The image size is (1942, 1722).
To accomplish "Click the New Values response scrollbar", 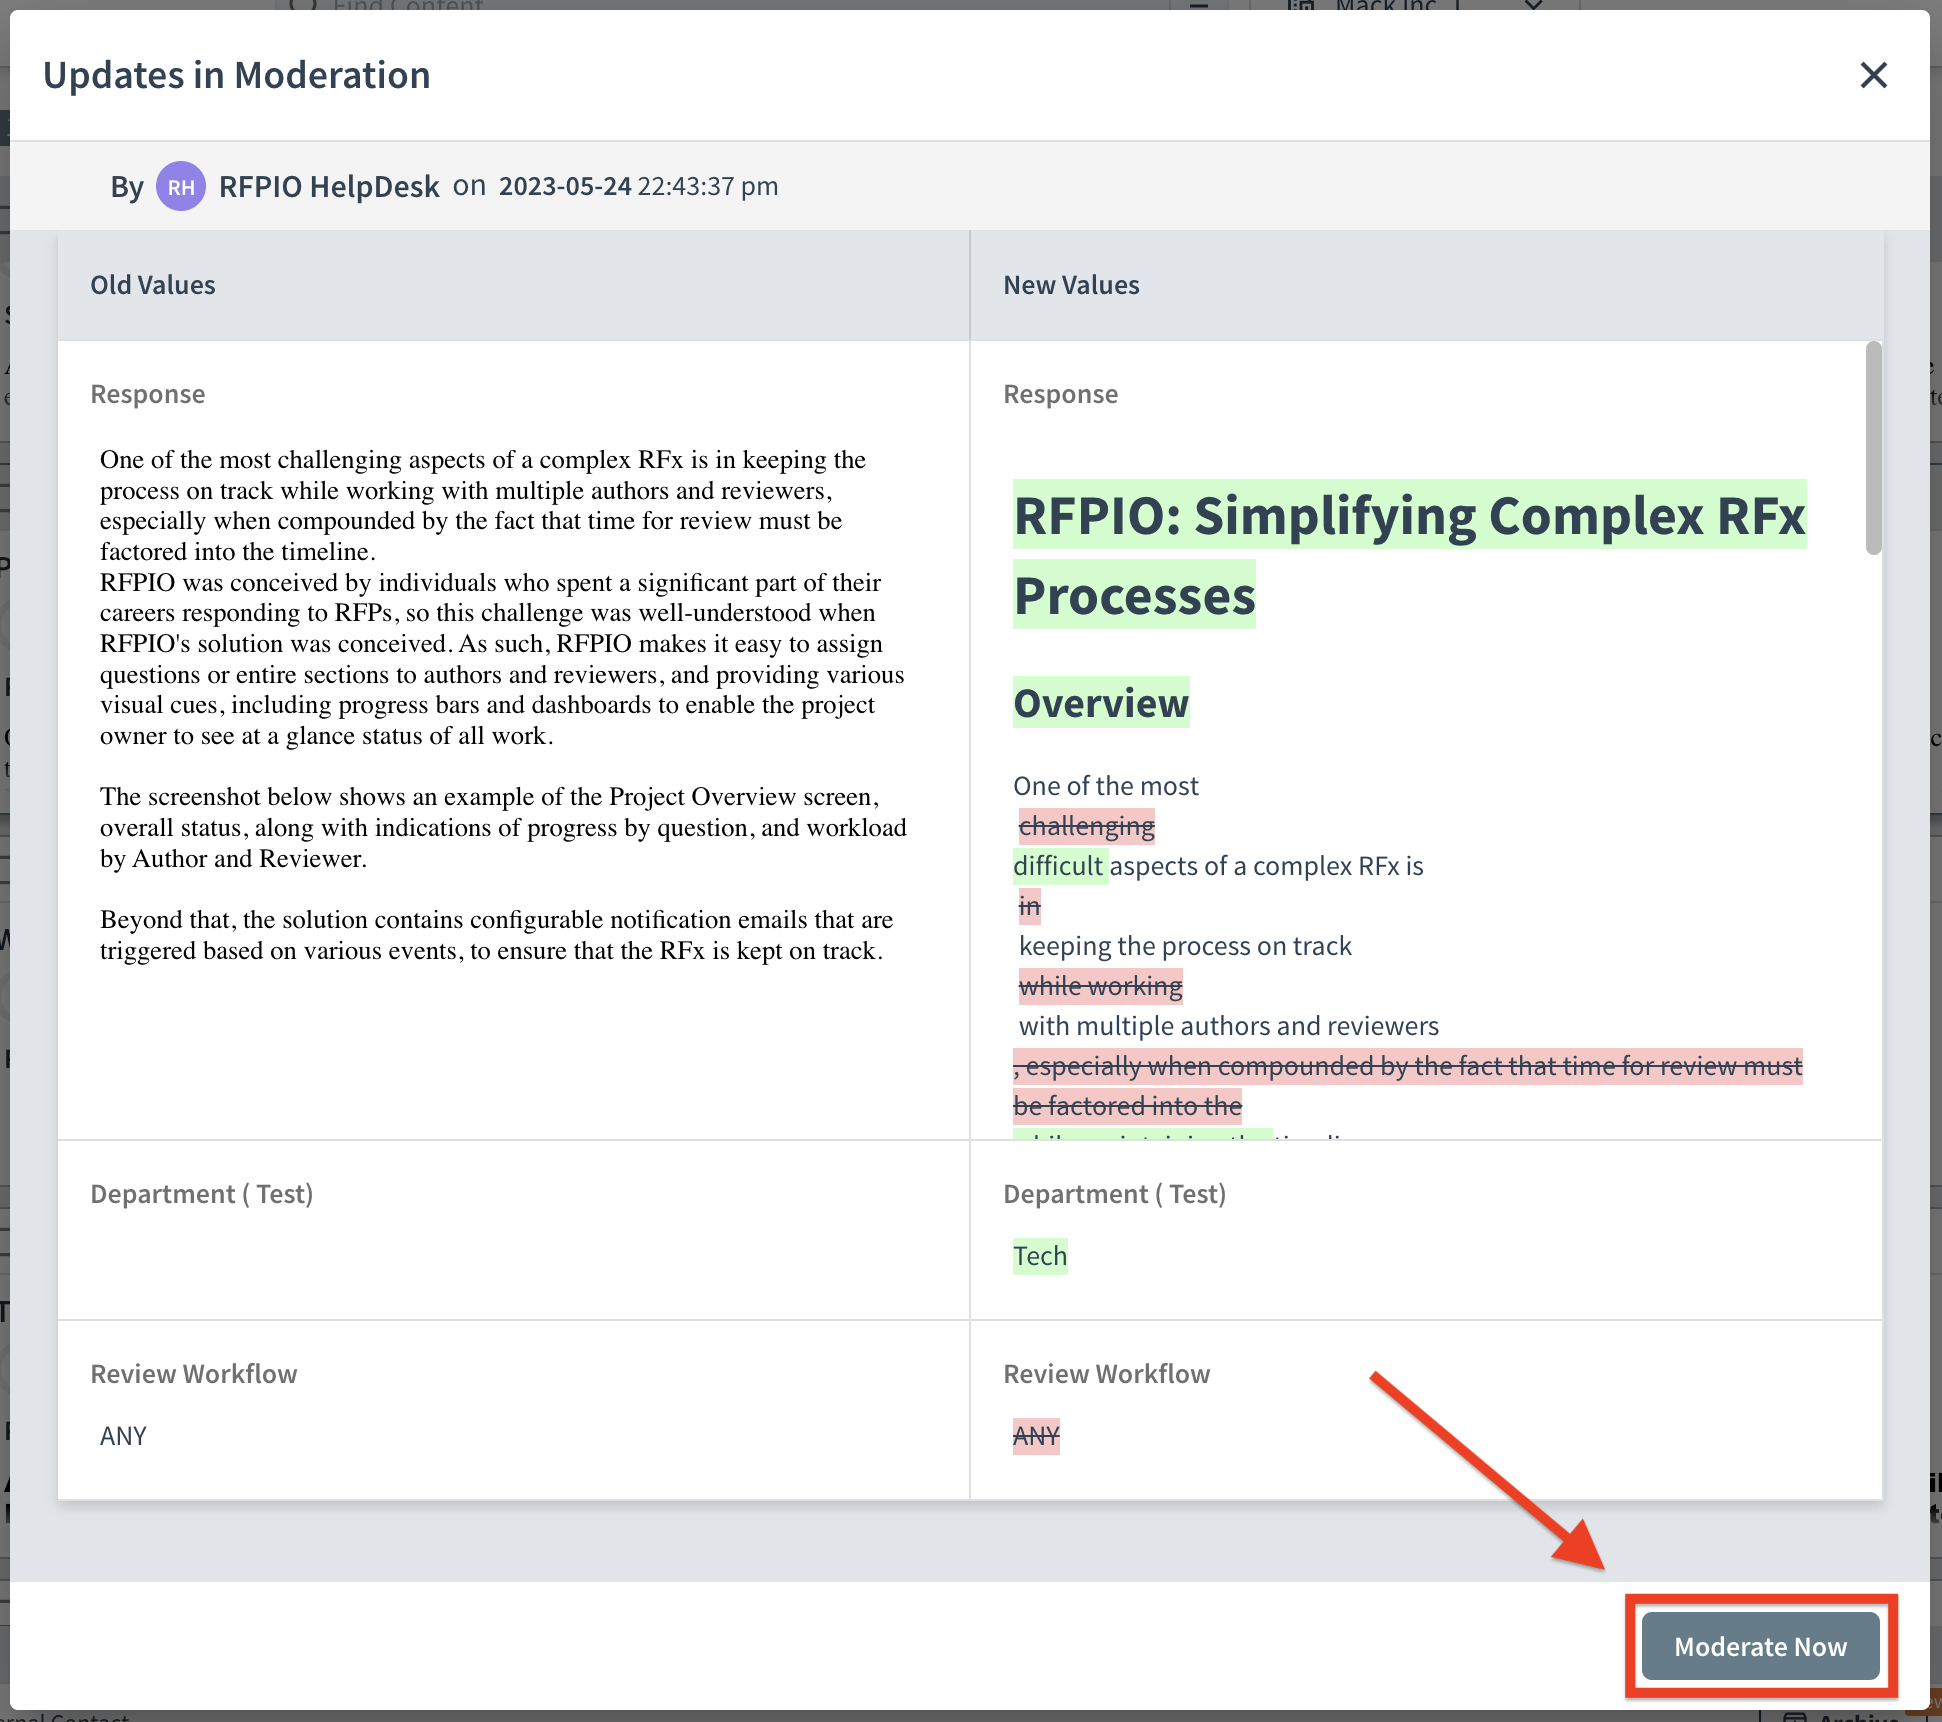I will tap(1873, 447).
